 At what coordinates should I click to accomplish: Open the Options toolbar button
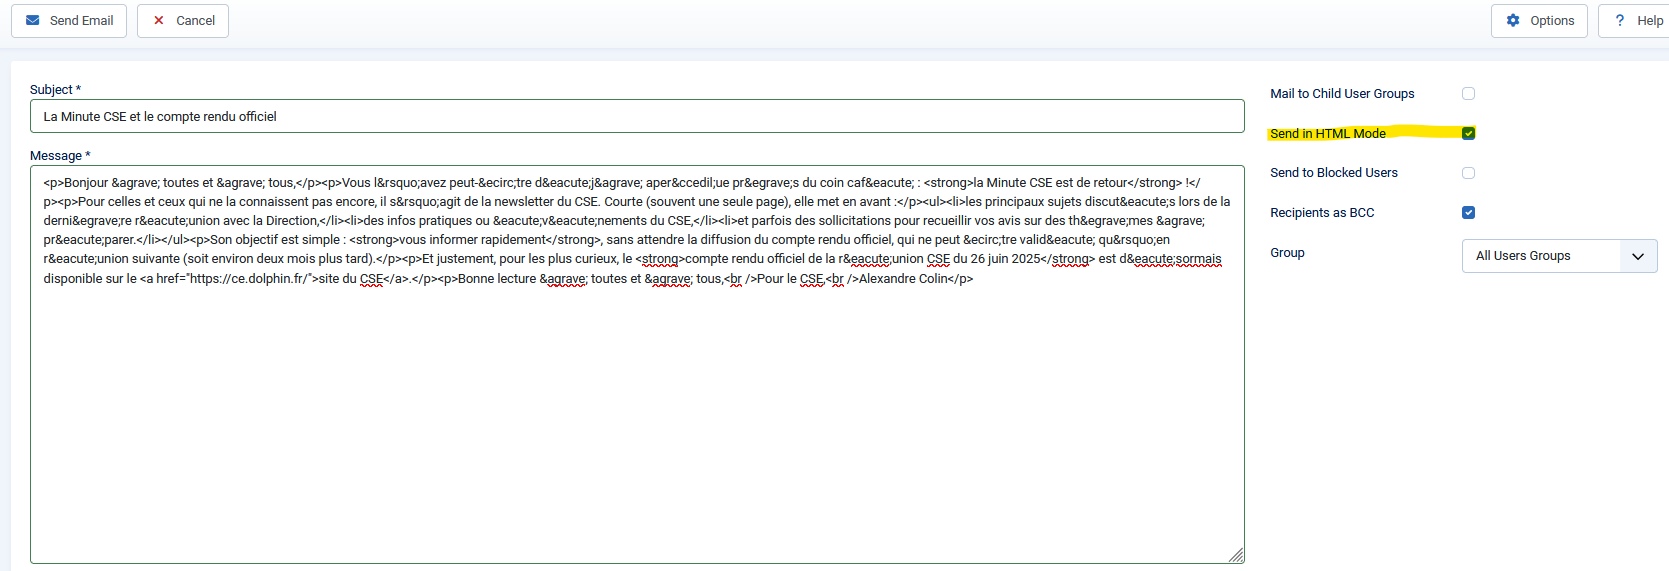(1539, 21)
